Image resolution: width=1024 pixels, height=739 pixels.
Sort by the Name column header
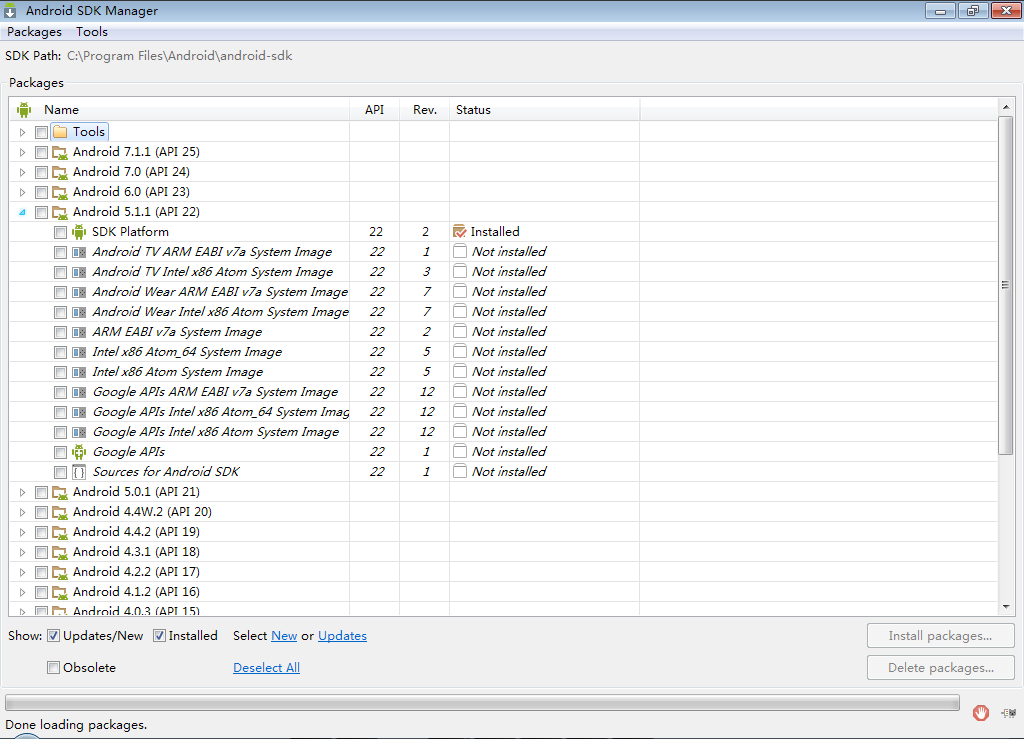[x=180, y=110]
